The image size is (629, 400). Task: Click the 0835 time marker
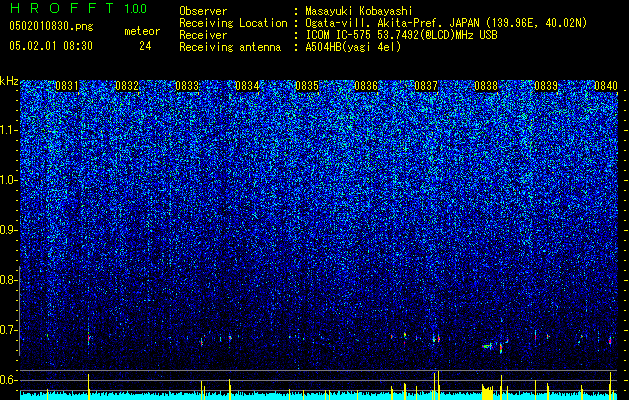[x=307, y=86]
